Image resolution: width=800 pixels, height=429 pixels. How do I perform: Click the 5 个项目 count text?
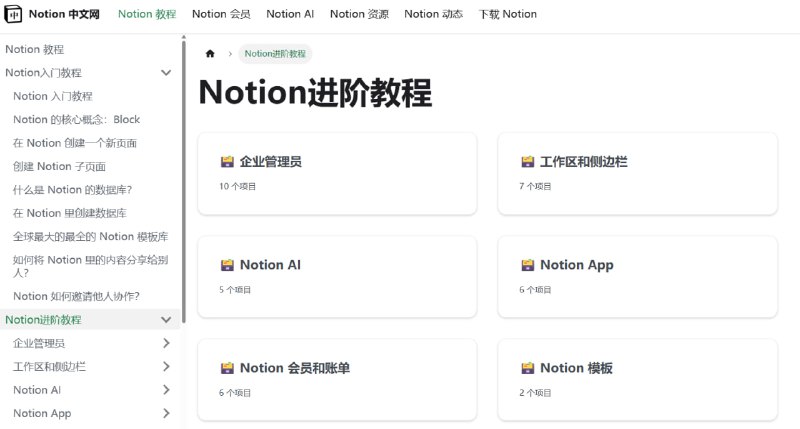(x=235, y=289)
